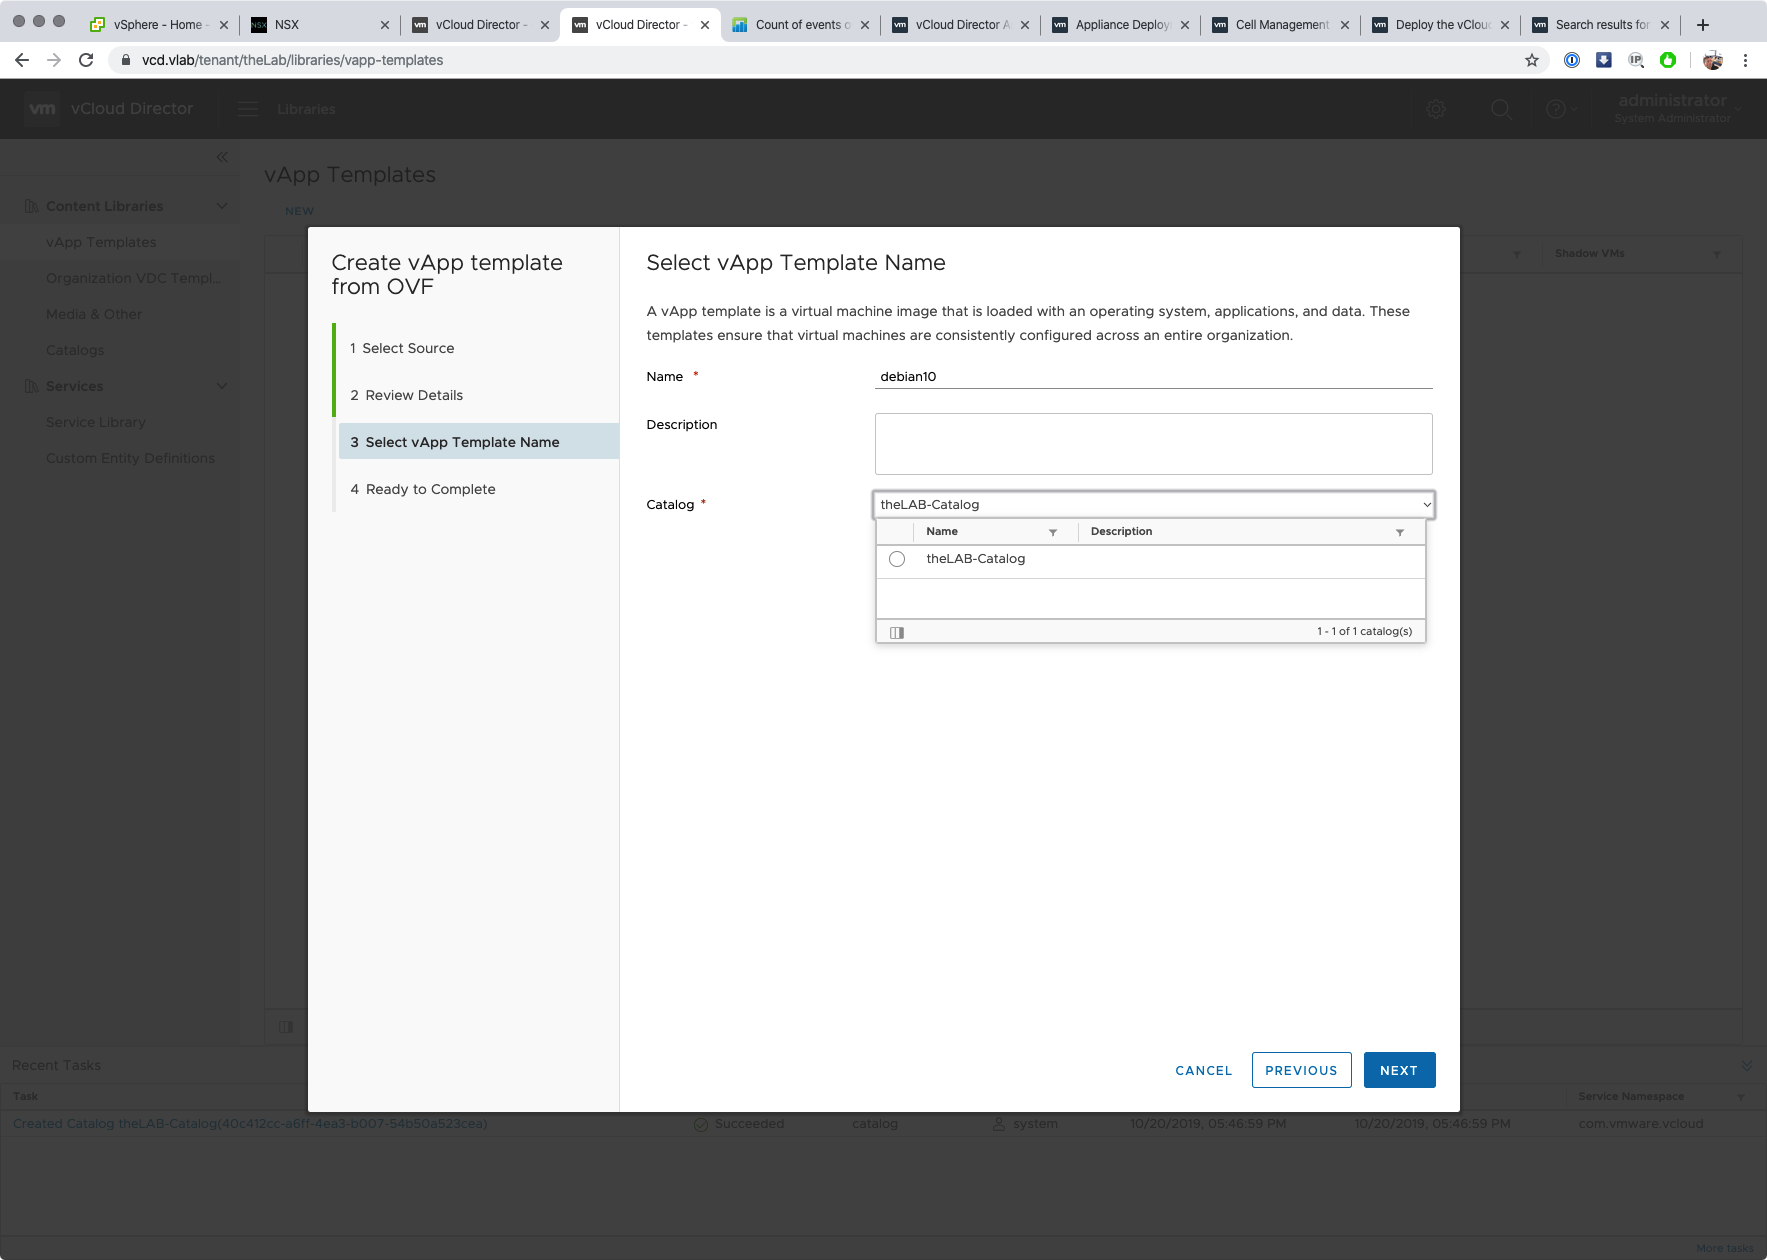The image size is (1767, 1260).
Task: Open Media & Other in sidebar
Action: point(94,314)
